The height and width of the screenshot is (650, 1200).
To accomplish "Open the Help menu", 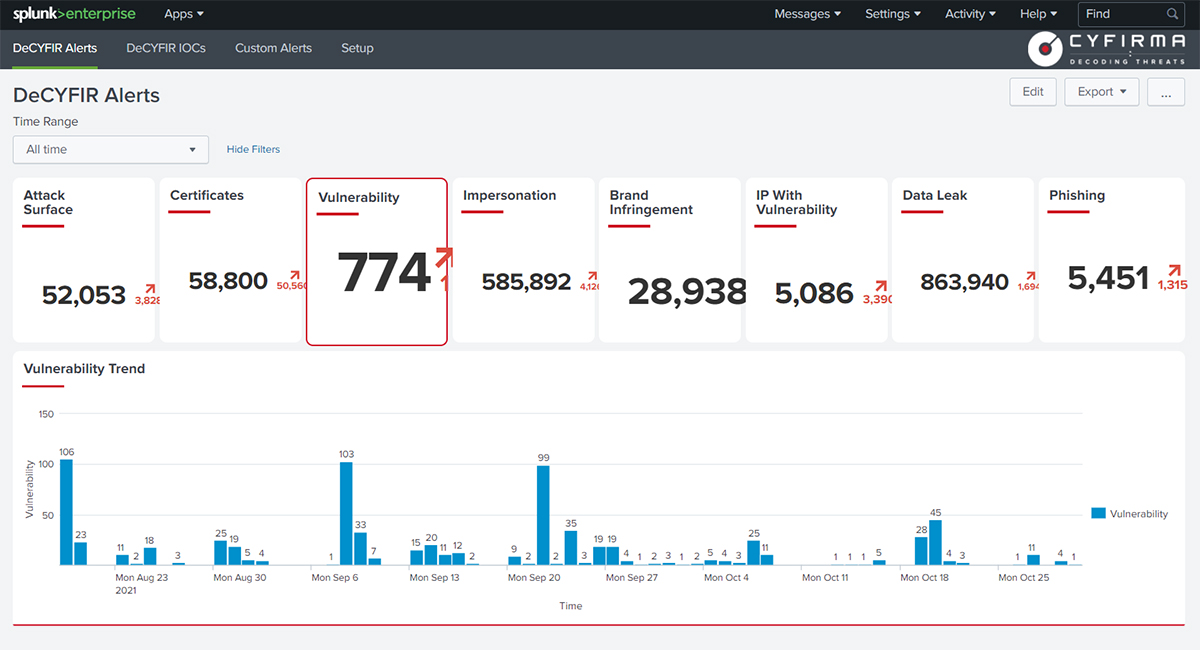I will 1039,14.
